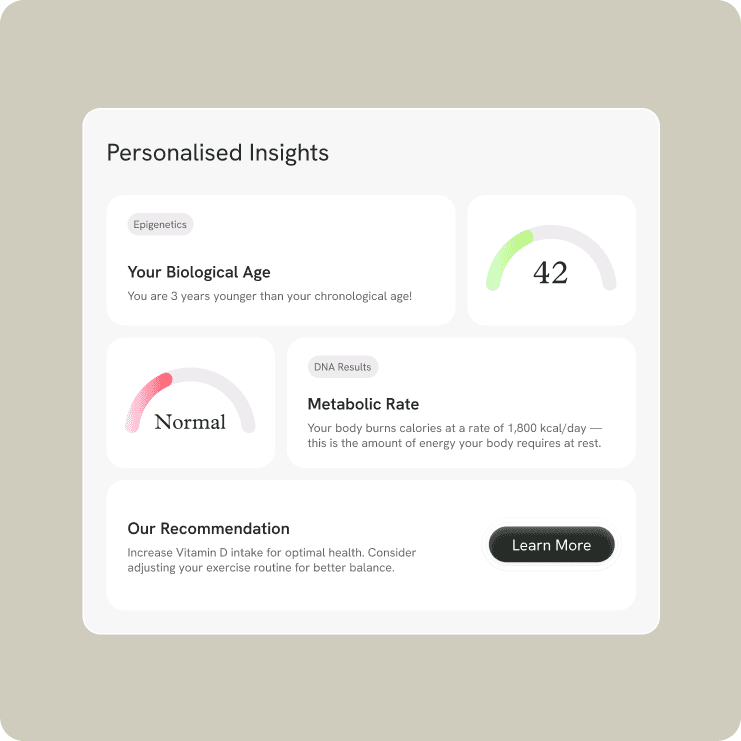Image resolution: width=741 pixels, height=741 pixels.
Task: Click the 1,800 kcal/day description text
Action: pos(455,435)
